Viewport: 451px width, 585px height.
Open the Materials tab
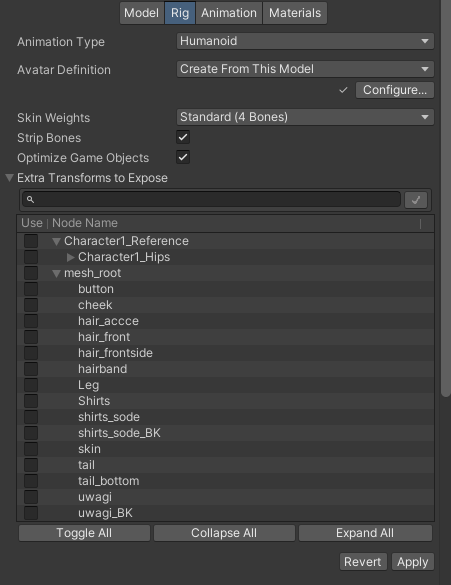click(x=295, y=13)
